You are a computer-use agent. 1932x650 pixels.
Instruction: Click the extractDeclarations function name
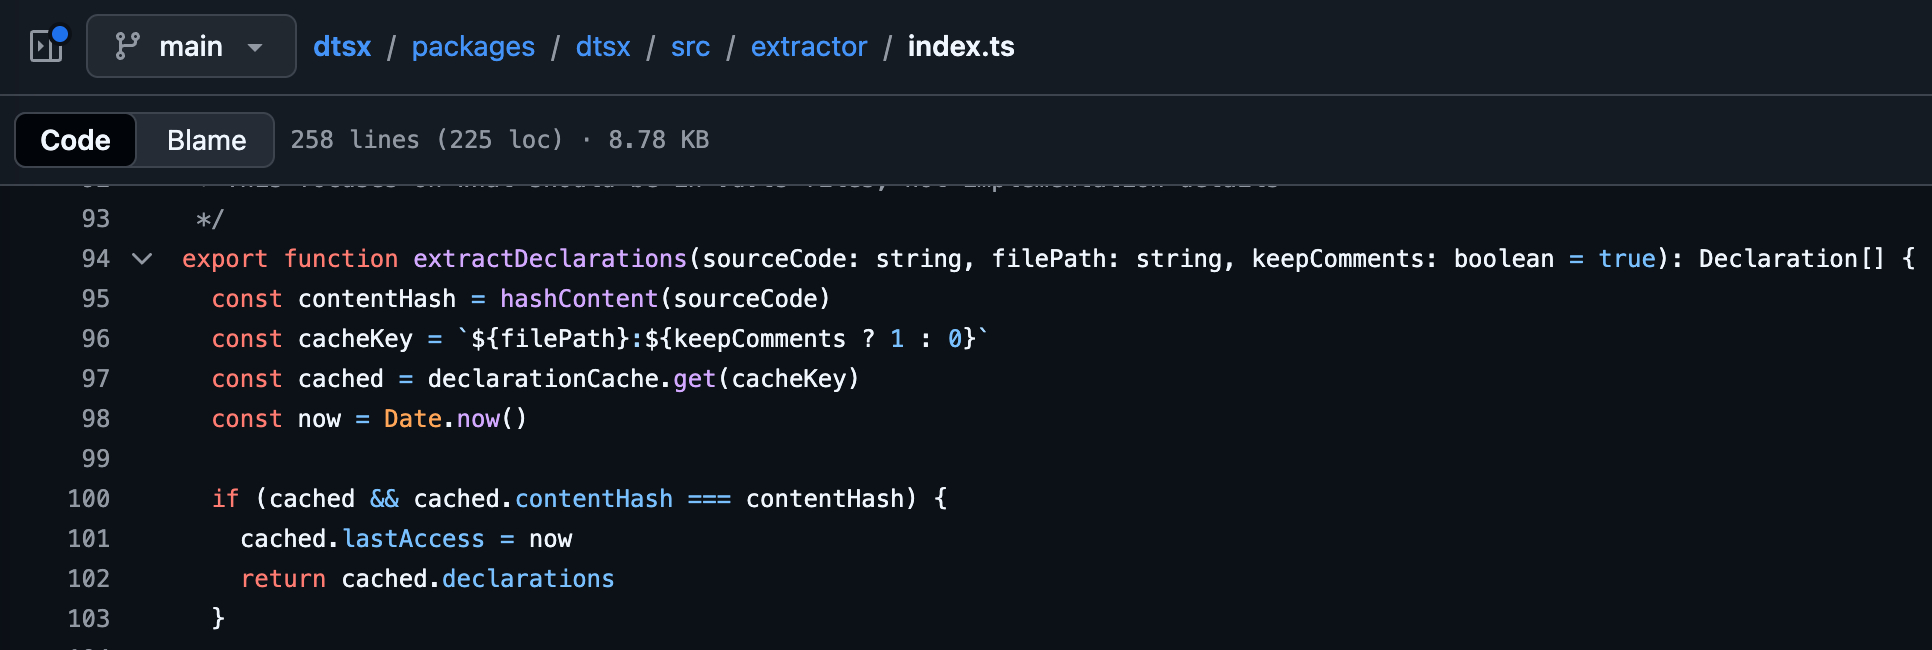click(550, 259)
